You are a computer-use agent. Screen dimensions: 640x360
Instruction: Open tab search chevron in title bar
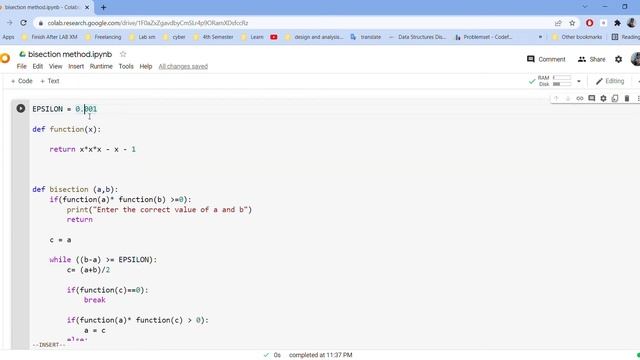click(x=585, y=7)
